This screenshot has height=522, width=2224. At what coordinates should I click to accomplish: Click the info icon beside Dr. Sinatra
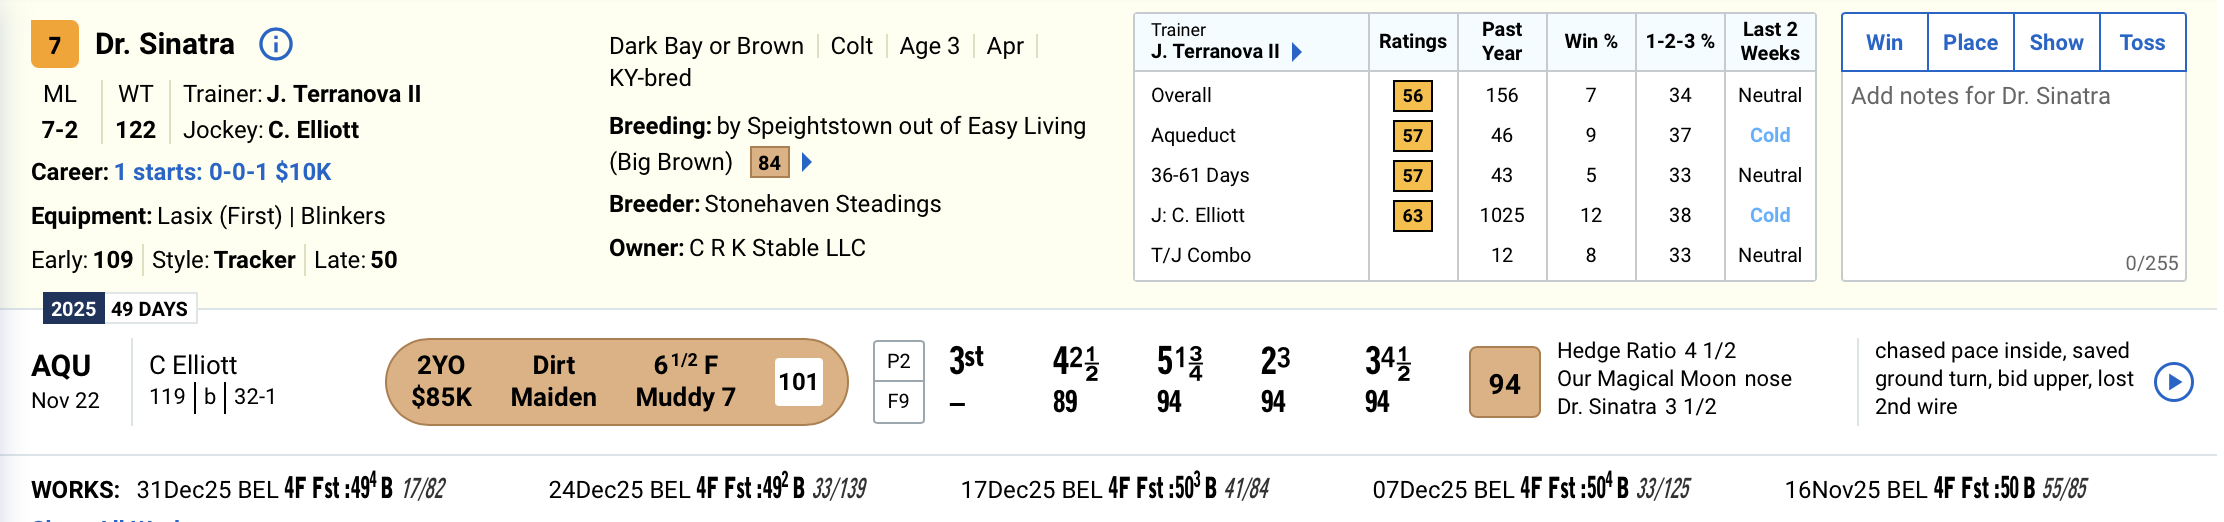(x=275, y=44)
